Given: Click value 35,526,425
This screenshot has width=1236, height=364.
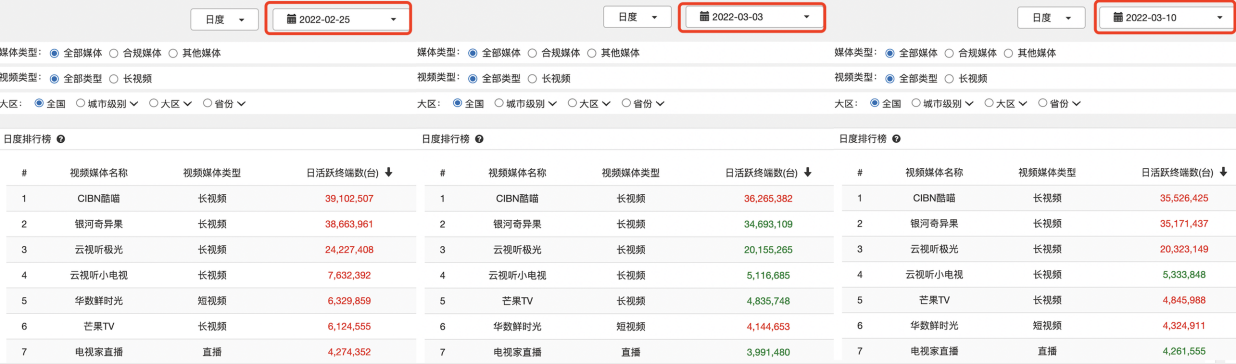Looking at the screenshot, I should [x=1184, y=199].
